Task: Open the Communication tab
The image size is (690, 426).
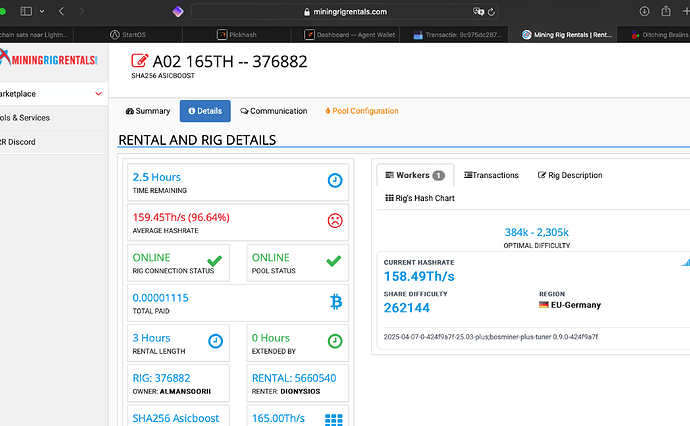Action: coord(274,111)
